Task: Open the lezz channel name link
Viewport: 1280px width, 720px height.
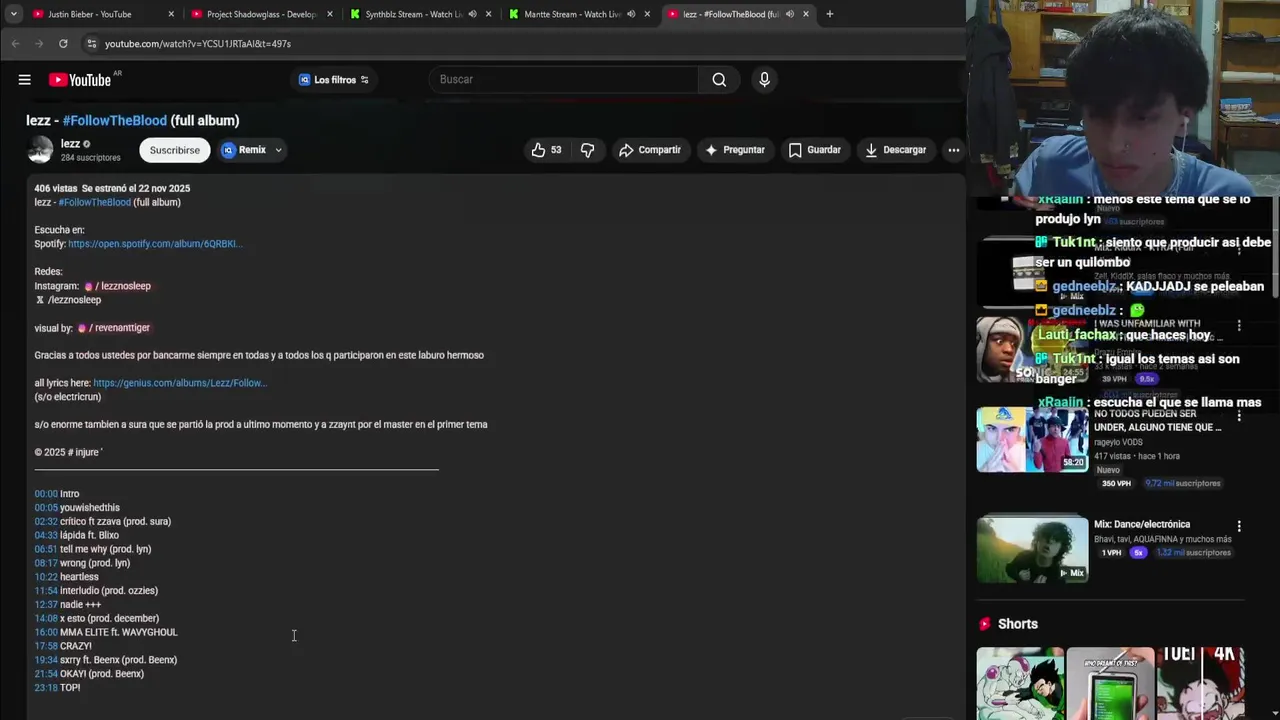Action: [x=70, y=144]
